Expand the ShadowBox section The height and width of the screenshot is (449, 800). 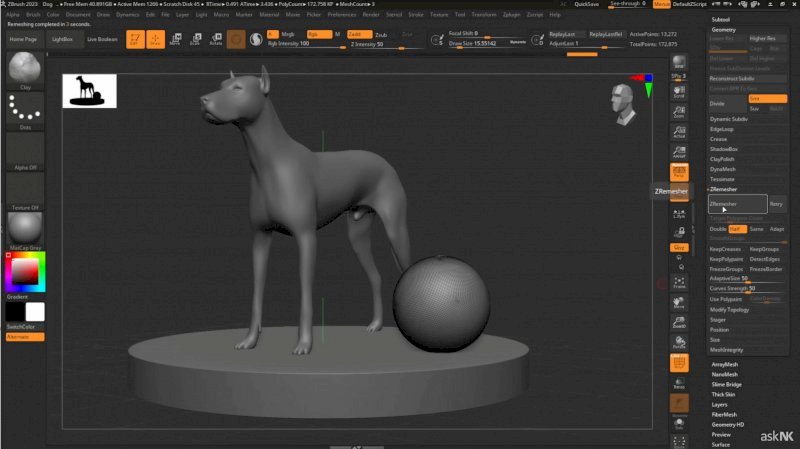coord(723,149)
